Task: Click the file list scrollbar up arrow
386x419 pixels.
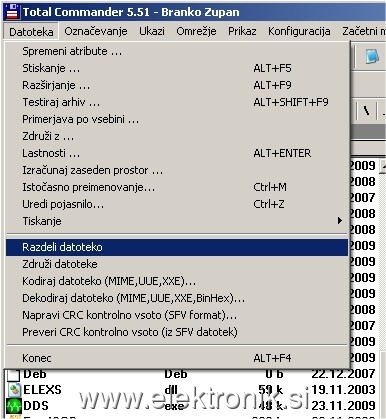Action: 383,166
